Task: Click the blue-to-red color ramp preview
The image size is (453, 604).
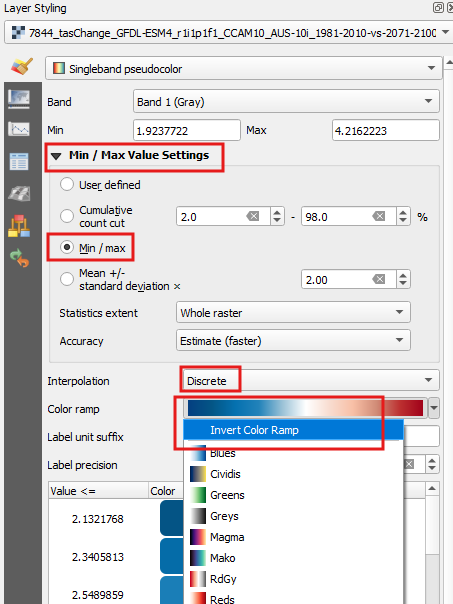Action: [x=305, y=408]
